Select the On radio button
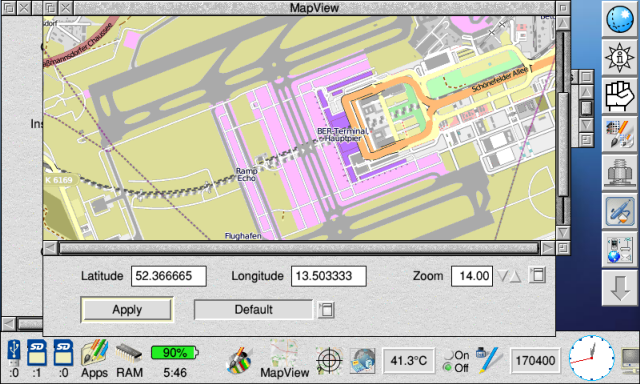Image resolution: width=640 pixels, height=384 pixels. point(448,355)
